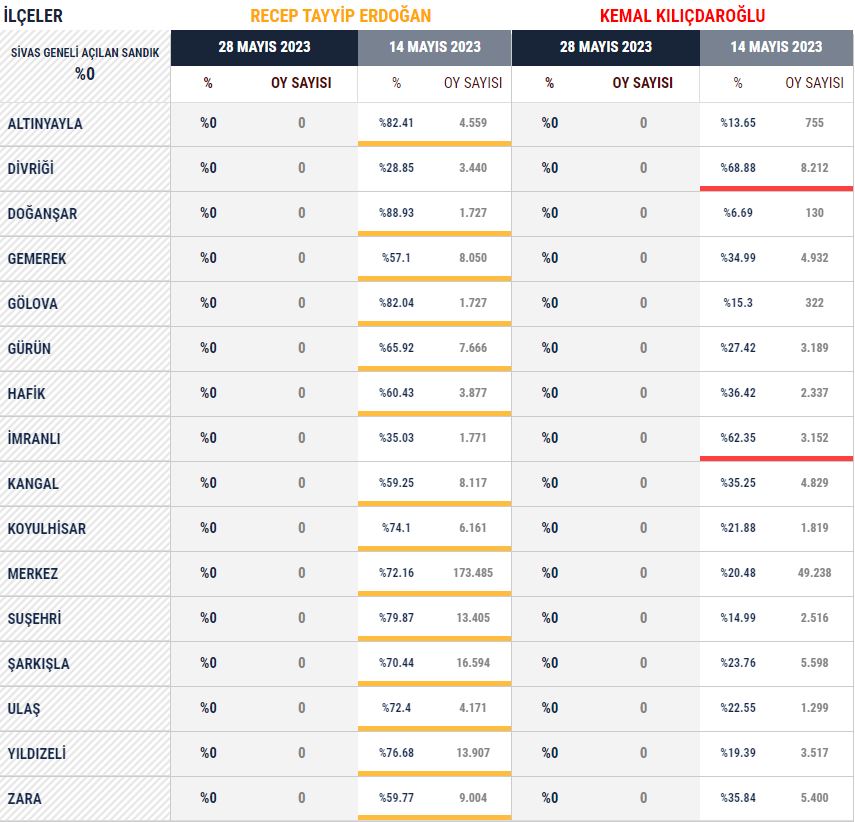Image resolution: width=855 pixels, height=822 pixels.
Task: Select 28 Mayıs 2023 tab under Kılıçdaroğlu
Action: (x=605, y=47)
